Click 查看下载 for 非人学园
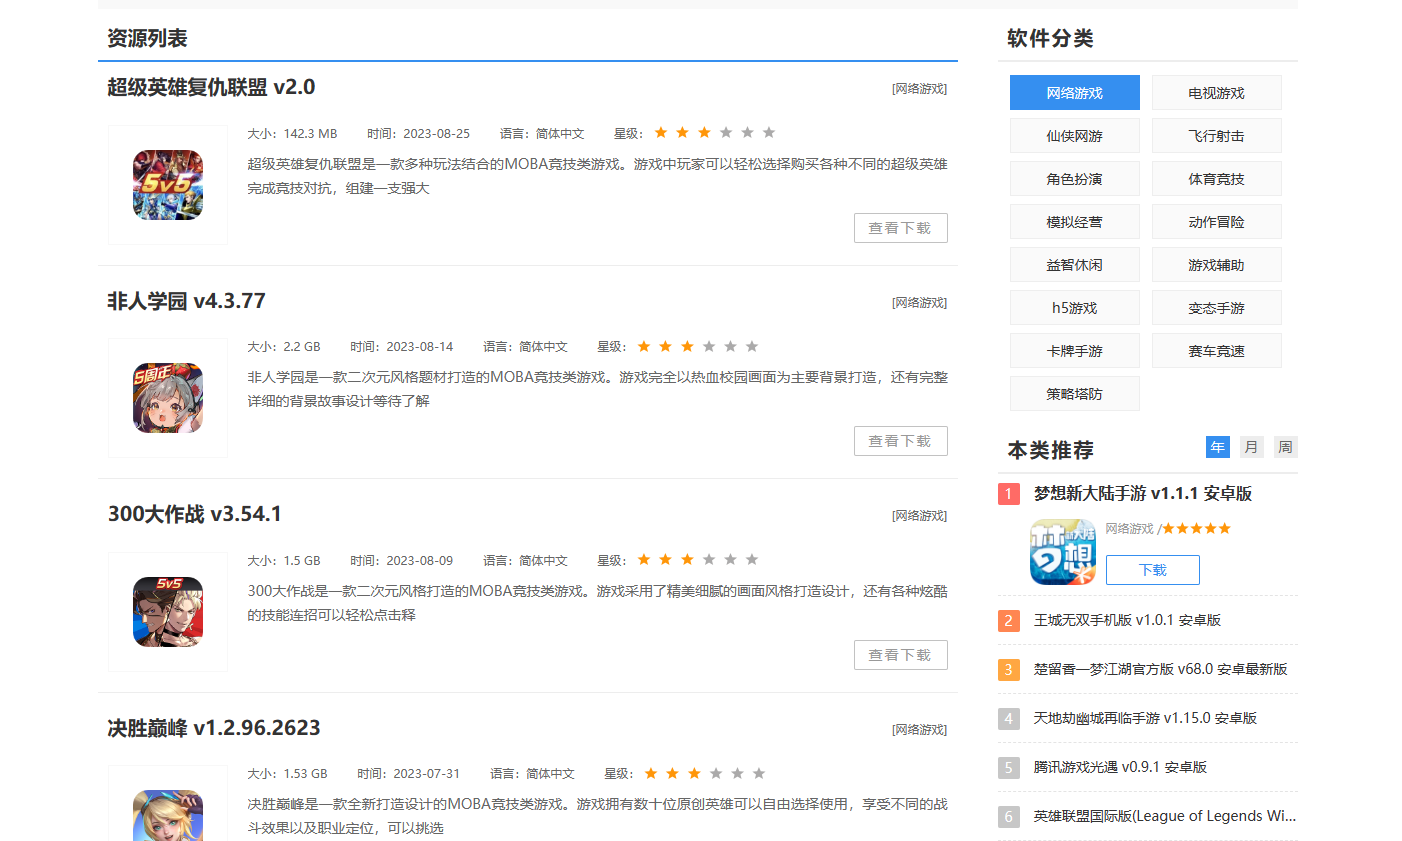 (900, 441)
